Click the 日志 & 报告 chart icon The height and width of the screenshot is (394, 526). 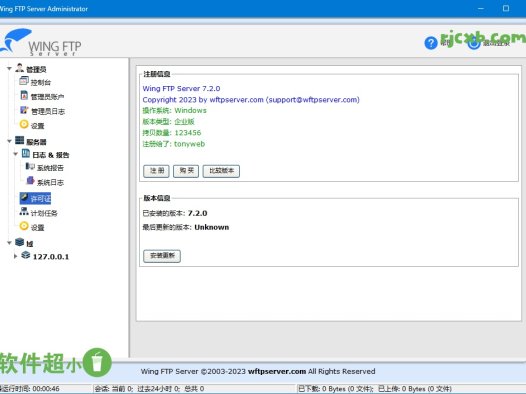coord(26,154)
